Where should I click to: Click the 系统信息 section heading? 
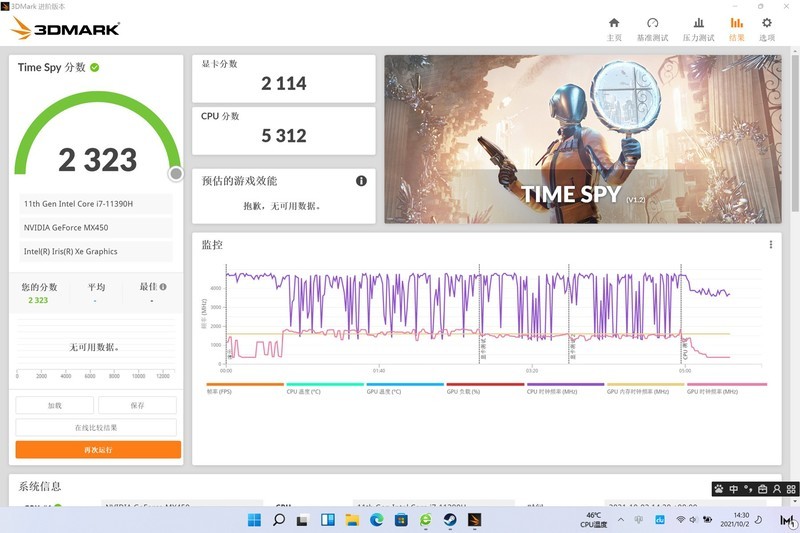pos(39,486)
